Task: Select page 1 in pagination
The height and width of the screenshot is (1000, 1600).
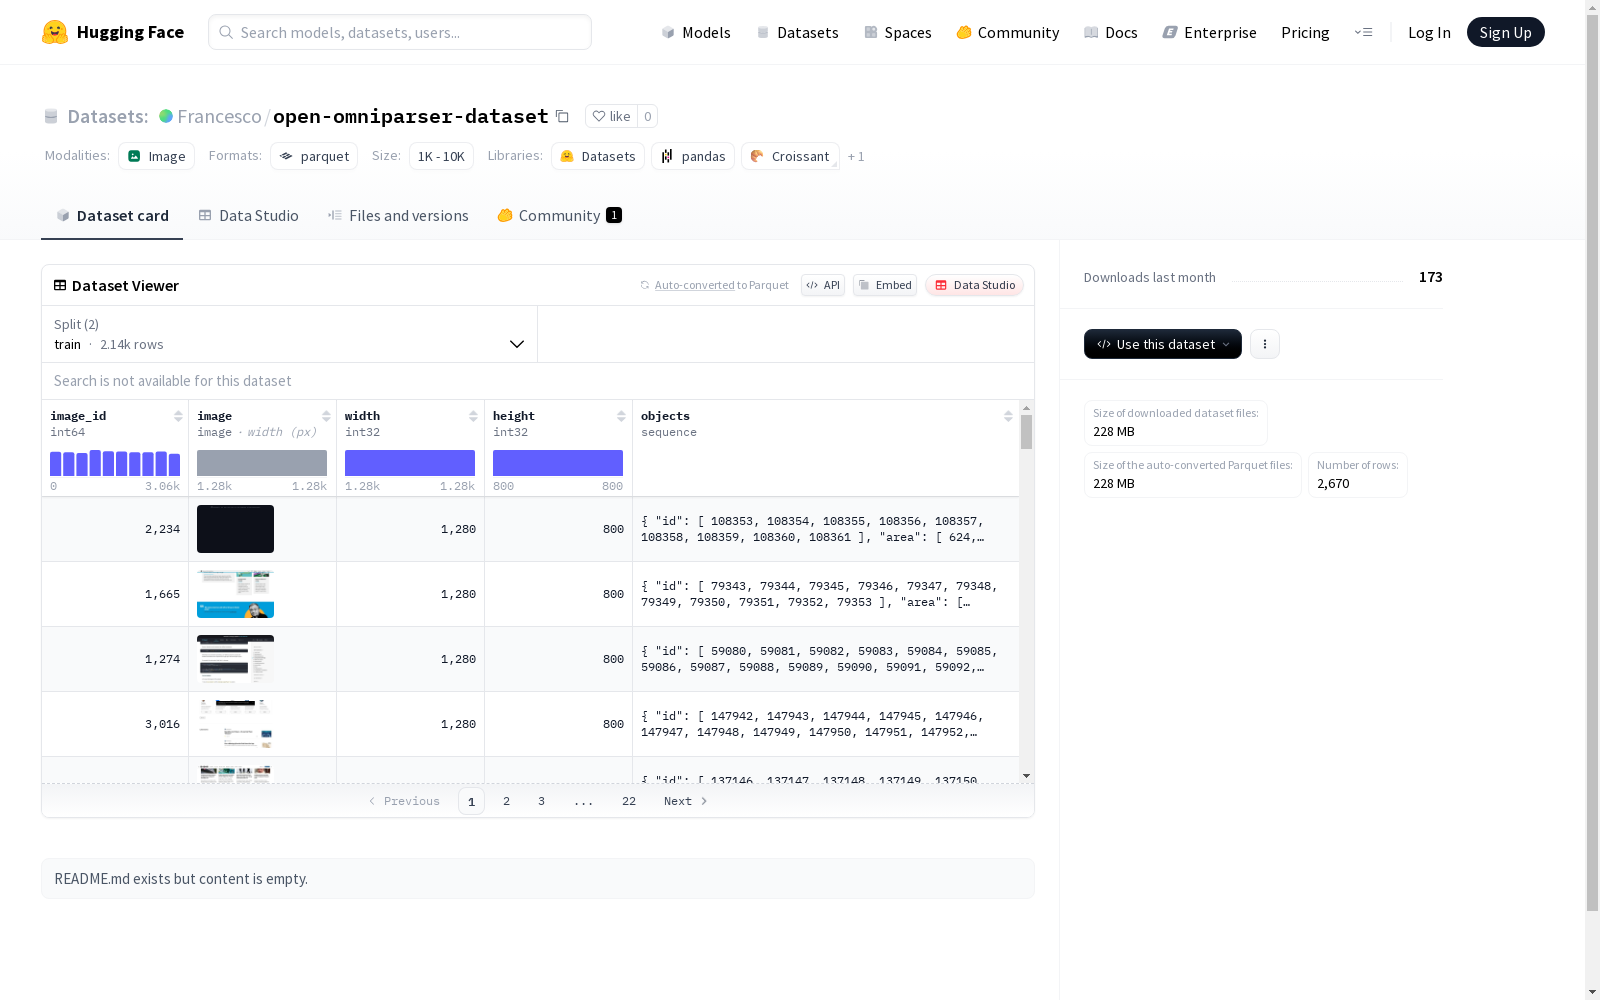Action: (471, 801)
